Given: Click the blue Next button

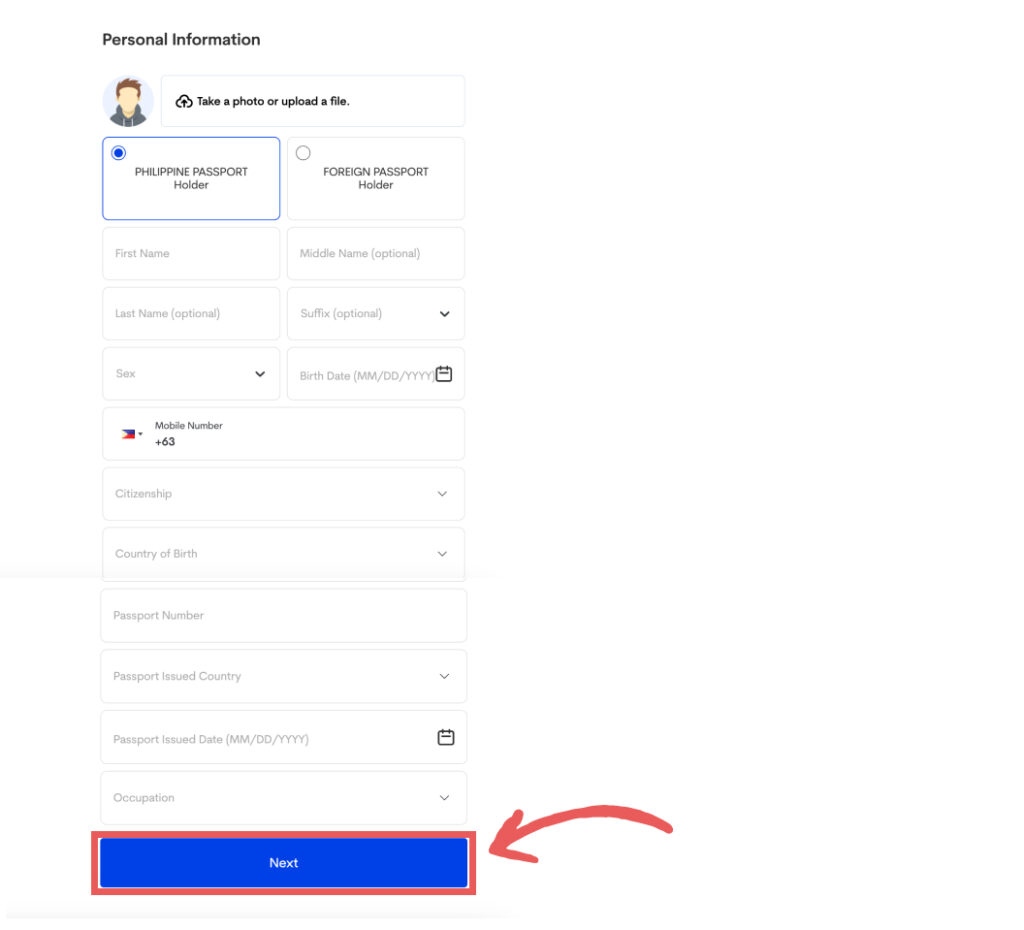Looking at the screenshot, I should (x=283, y=863).
